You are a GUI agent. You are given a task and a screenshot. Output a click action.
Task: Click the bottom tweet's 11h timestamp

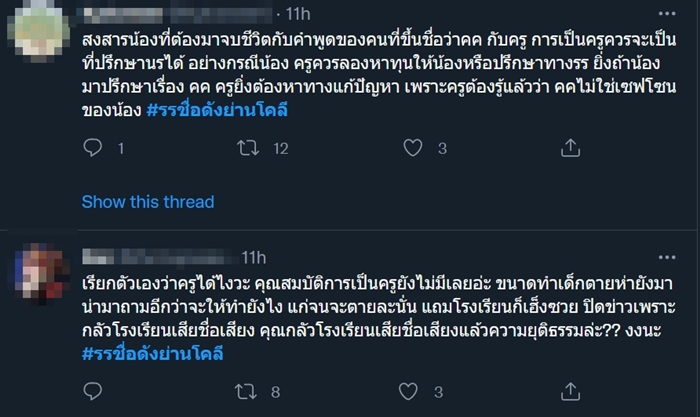click(x=239, y=257)
